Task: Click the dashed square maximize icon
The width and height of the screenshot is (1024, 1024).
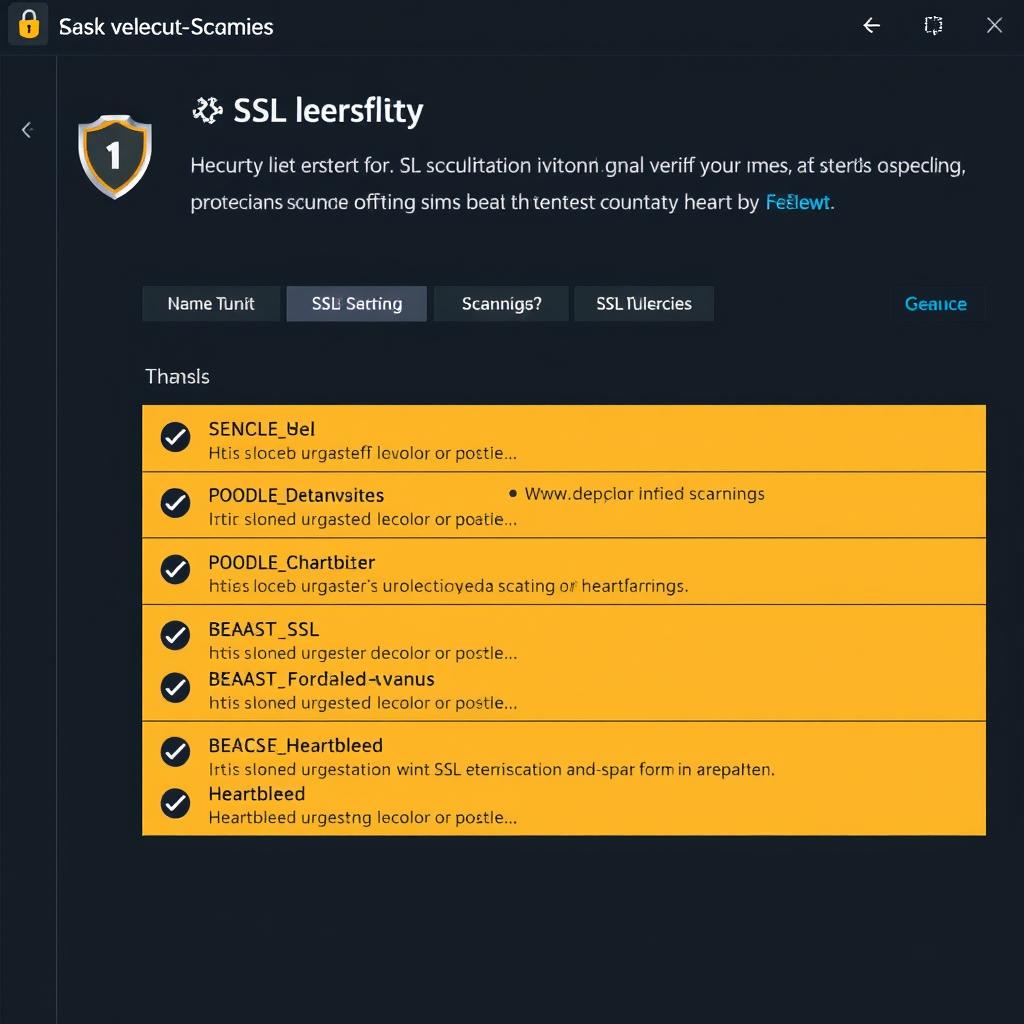Action: click(x=933, y=25)
